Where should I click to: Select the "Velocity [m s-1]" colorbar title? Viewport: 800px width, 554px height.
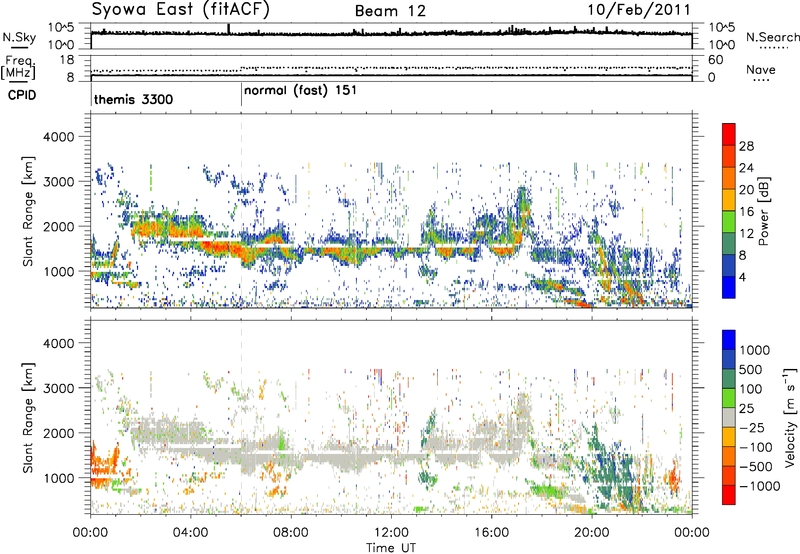(790, 417)
